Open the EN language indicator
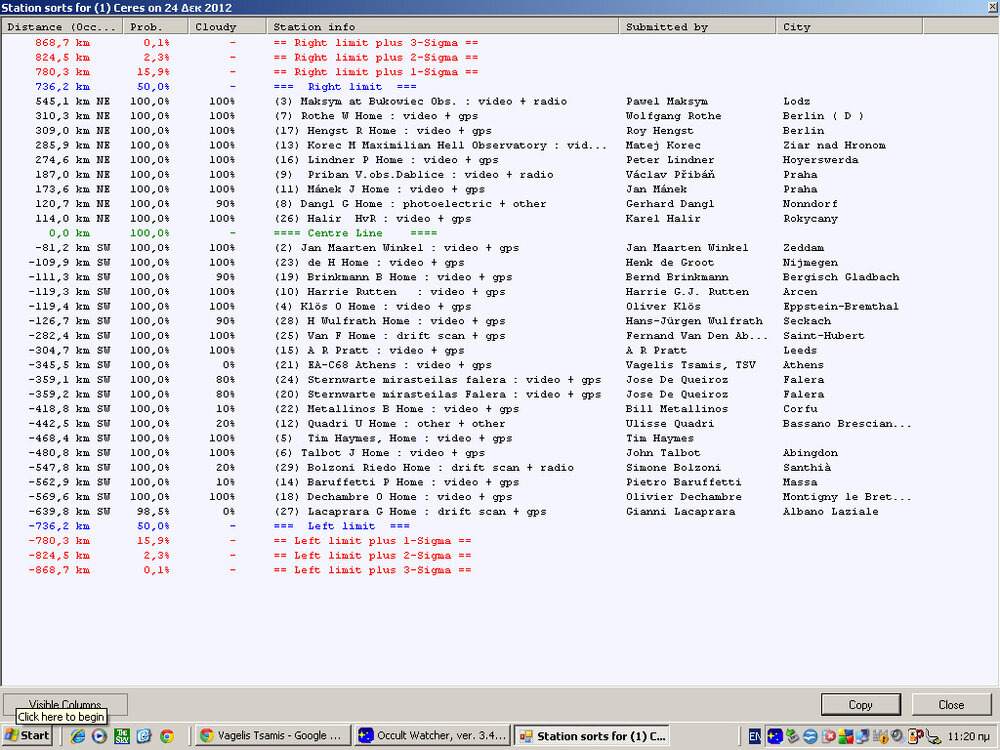The width and height of the screenshot is (1000, 750). point(755,736)
